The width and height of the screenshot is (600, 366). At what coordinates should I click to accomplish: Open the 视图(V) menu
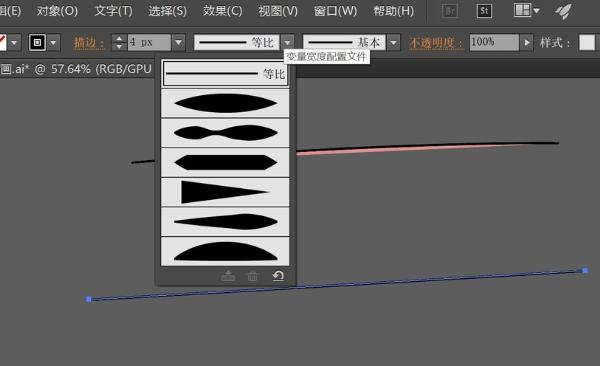tap(278, 11)
